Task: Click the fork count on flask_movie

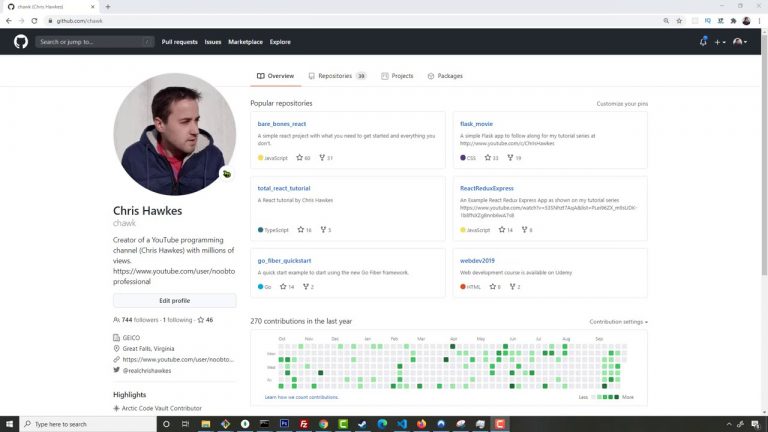Action: click(514, 158)
